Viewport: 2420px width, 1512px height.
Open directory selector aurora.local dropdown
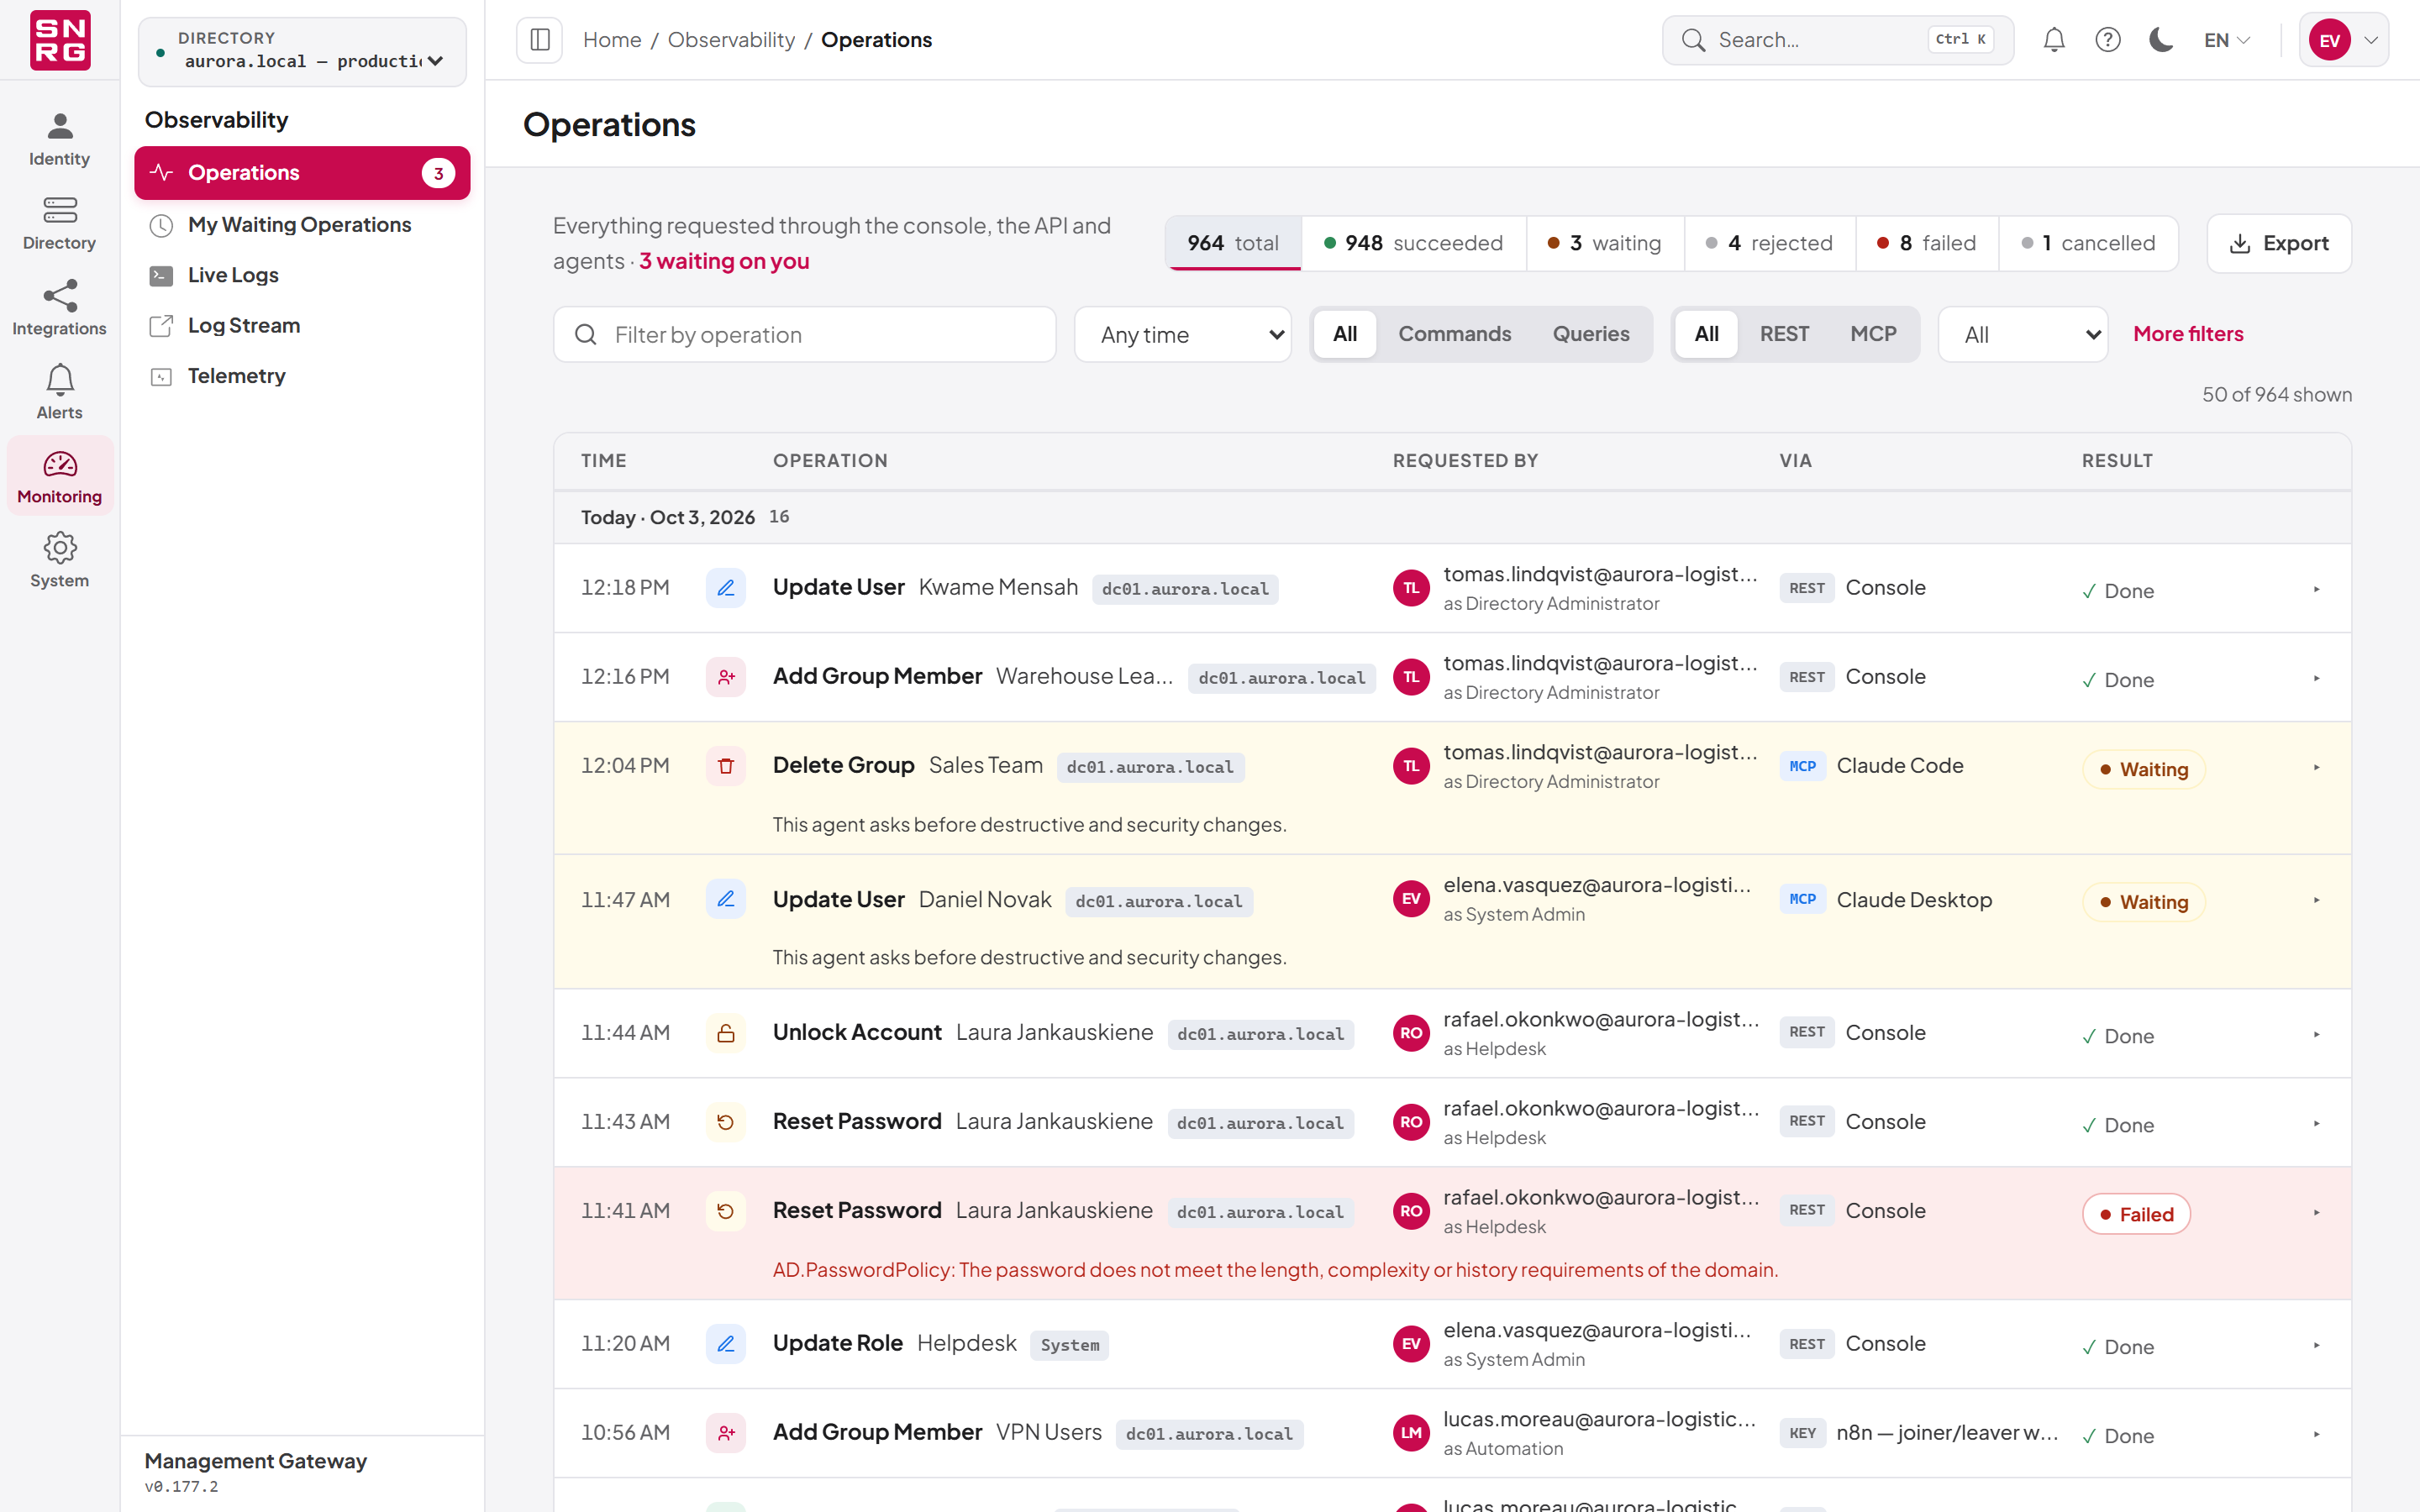(302, 51)
